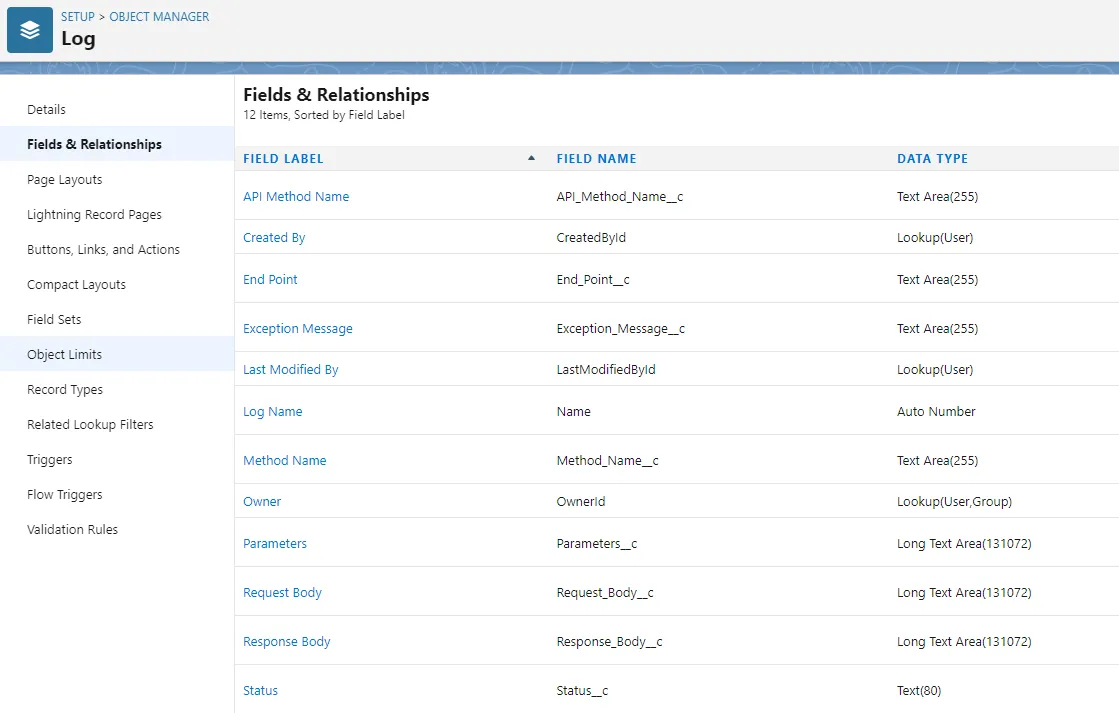
Task: Go to Object Manager breadcrumb link
Action: tap(159, 17)
